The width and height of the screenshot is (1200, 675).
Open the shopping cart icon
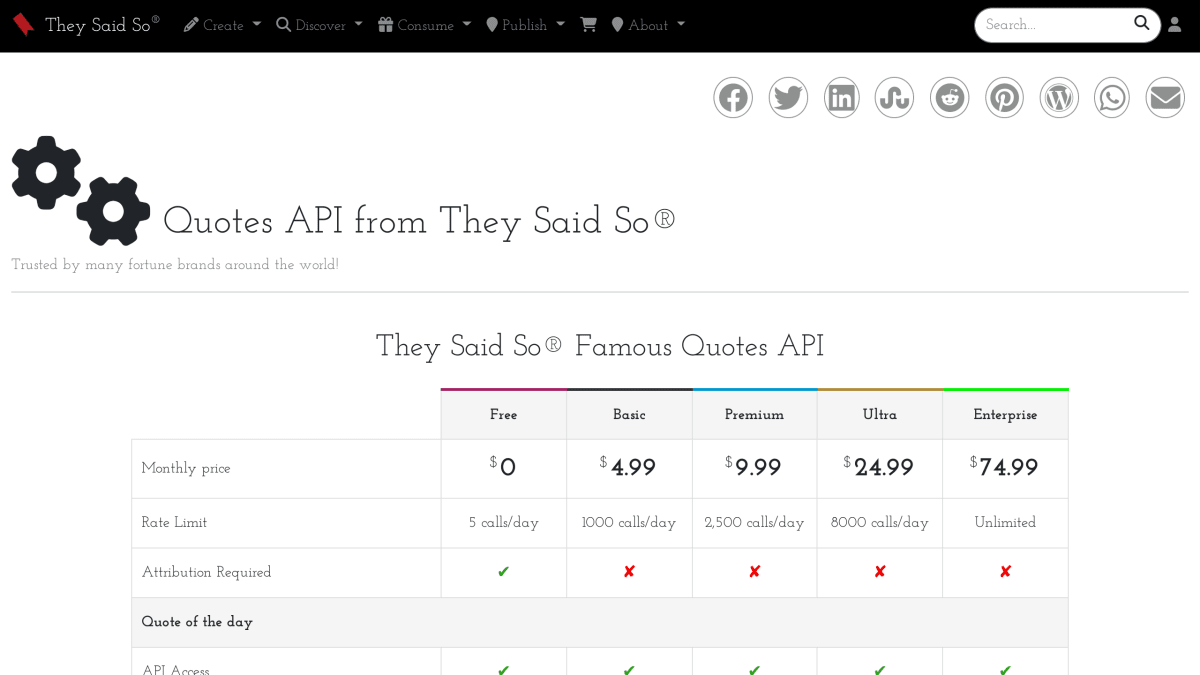588,25
